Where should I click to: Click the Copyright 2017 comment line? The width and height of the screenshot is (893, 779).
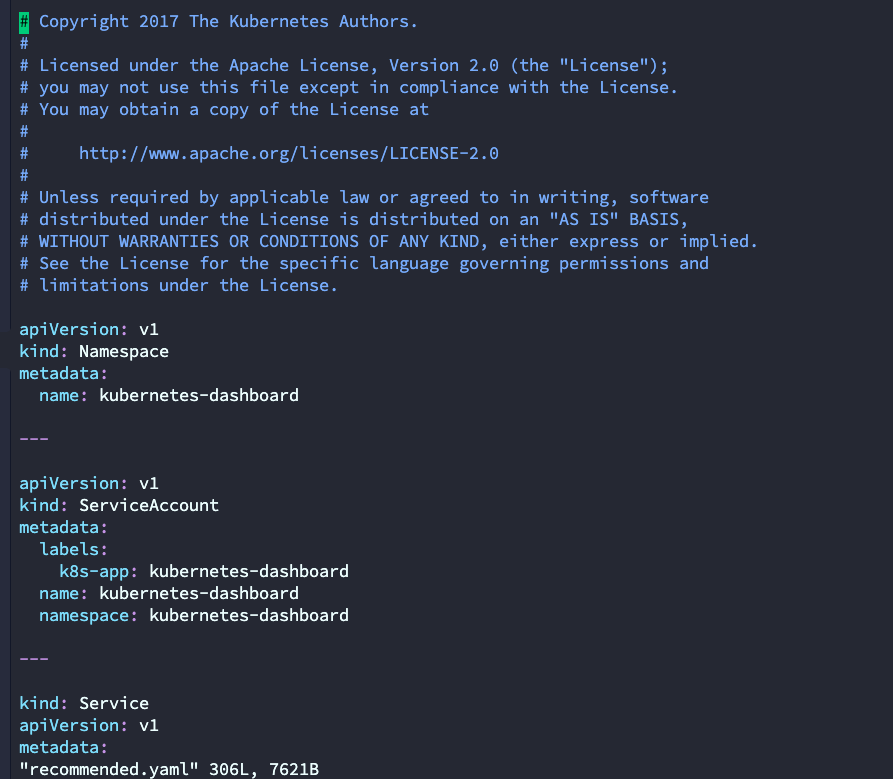(219, 22)
